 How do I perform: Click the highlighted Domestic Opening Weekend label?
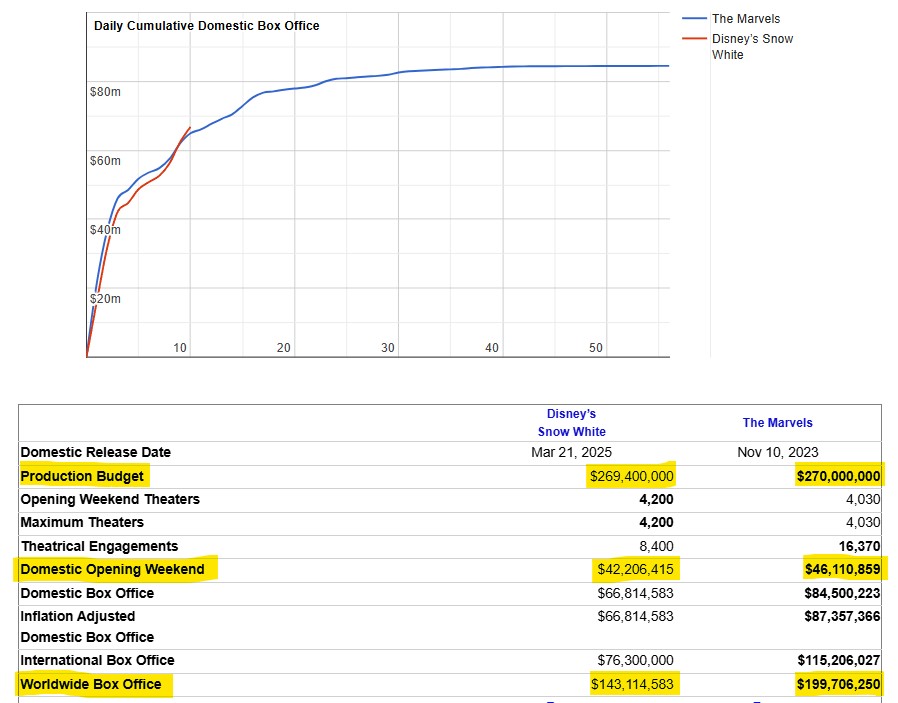(113, 570)
